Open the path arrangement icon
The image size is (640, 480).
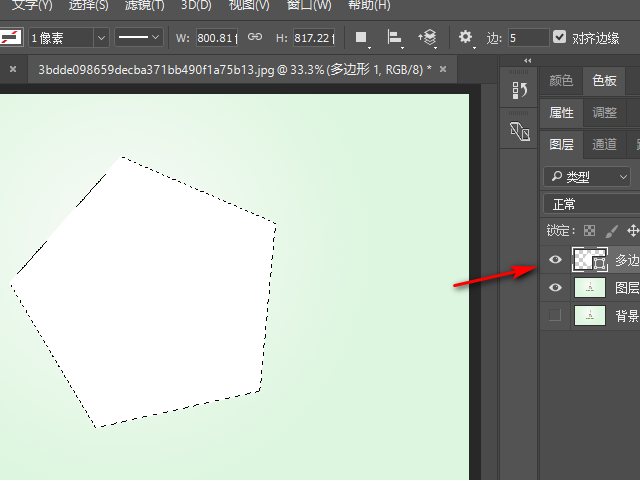(428, 38)
